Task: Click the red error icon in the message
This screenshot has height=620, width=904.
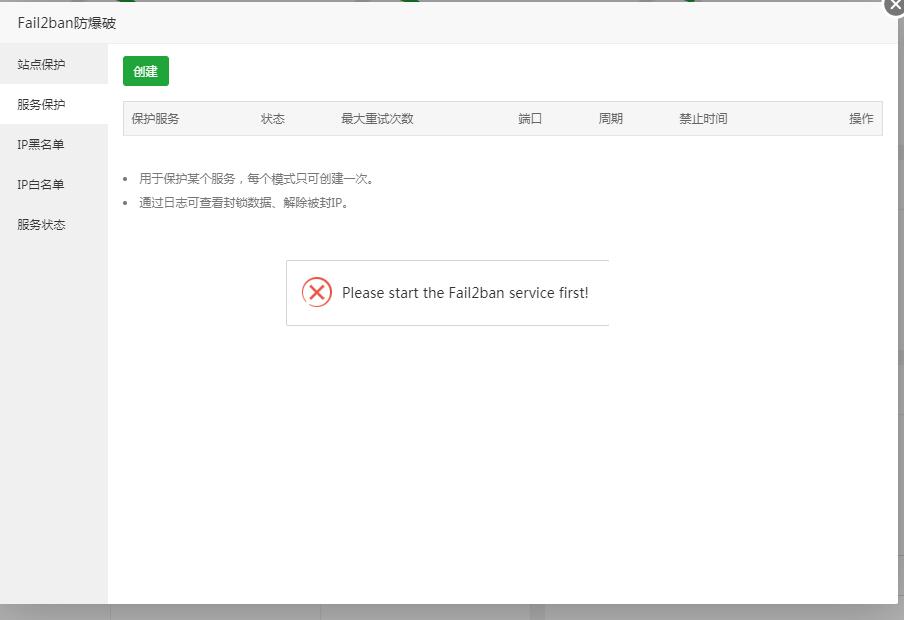Action: 317,292
